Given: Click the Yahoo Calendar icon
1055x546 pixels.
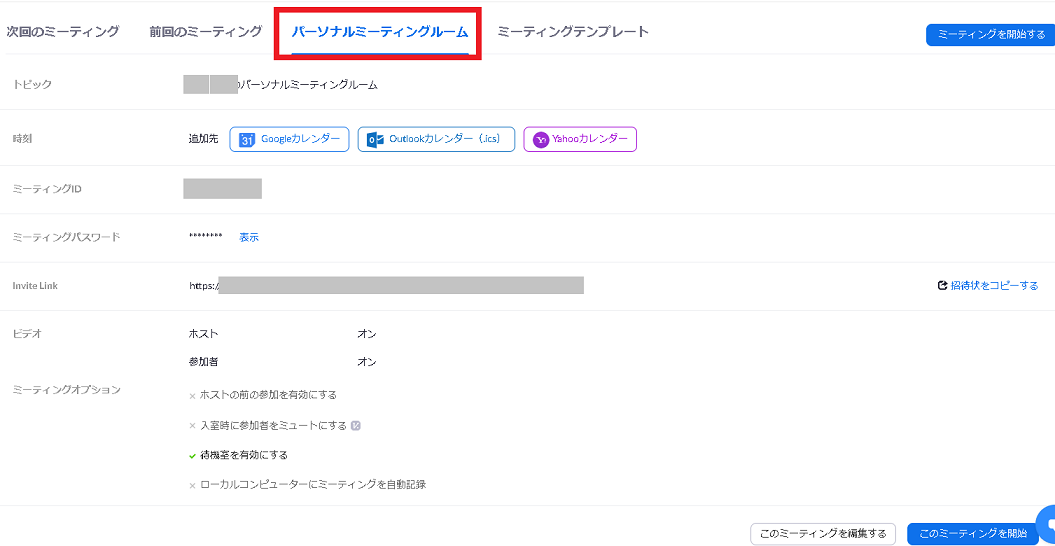Looking at the screenshot, I should (540, 140).
